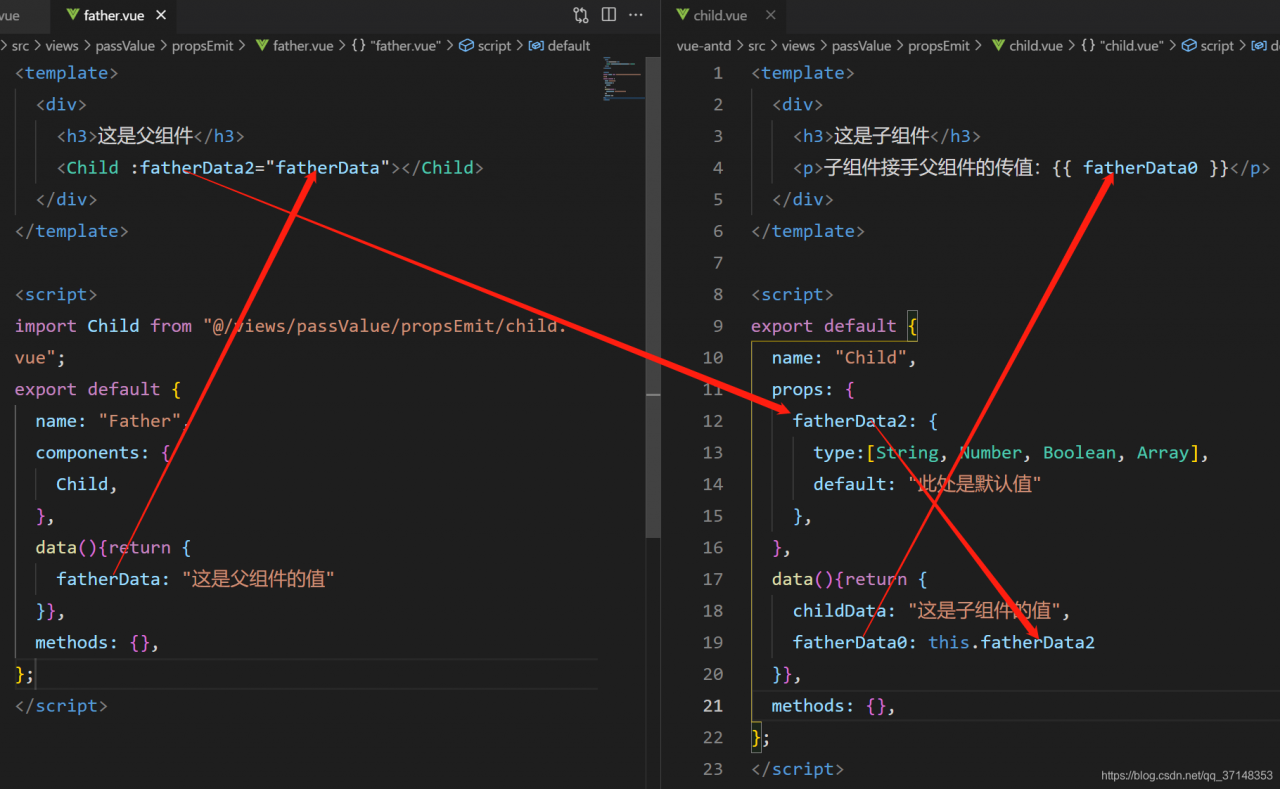Image resolution: width=1280 pixels, height=789 pixels.
Task: Open the compare changes icon in father.vue toolbar
Action: [x=581, y=15]
